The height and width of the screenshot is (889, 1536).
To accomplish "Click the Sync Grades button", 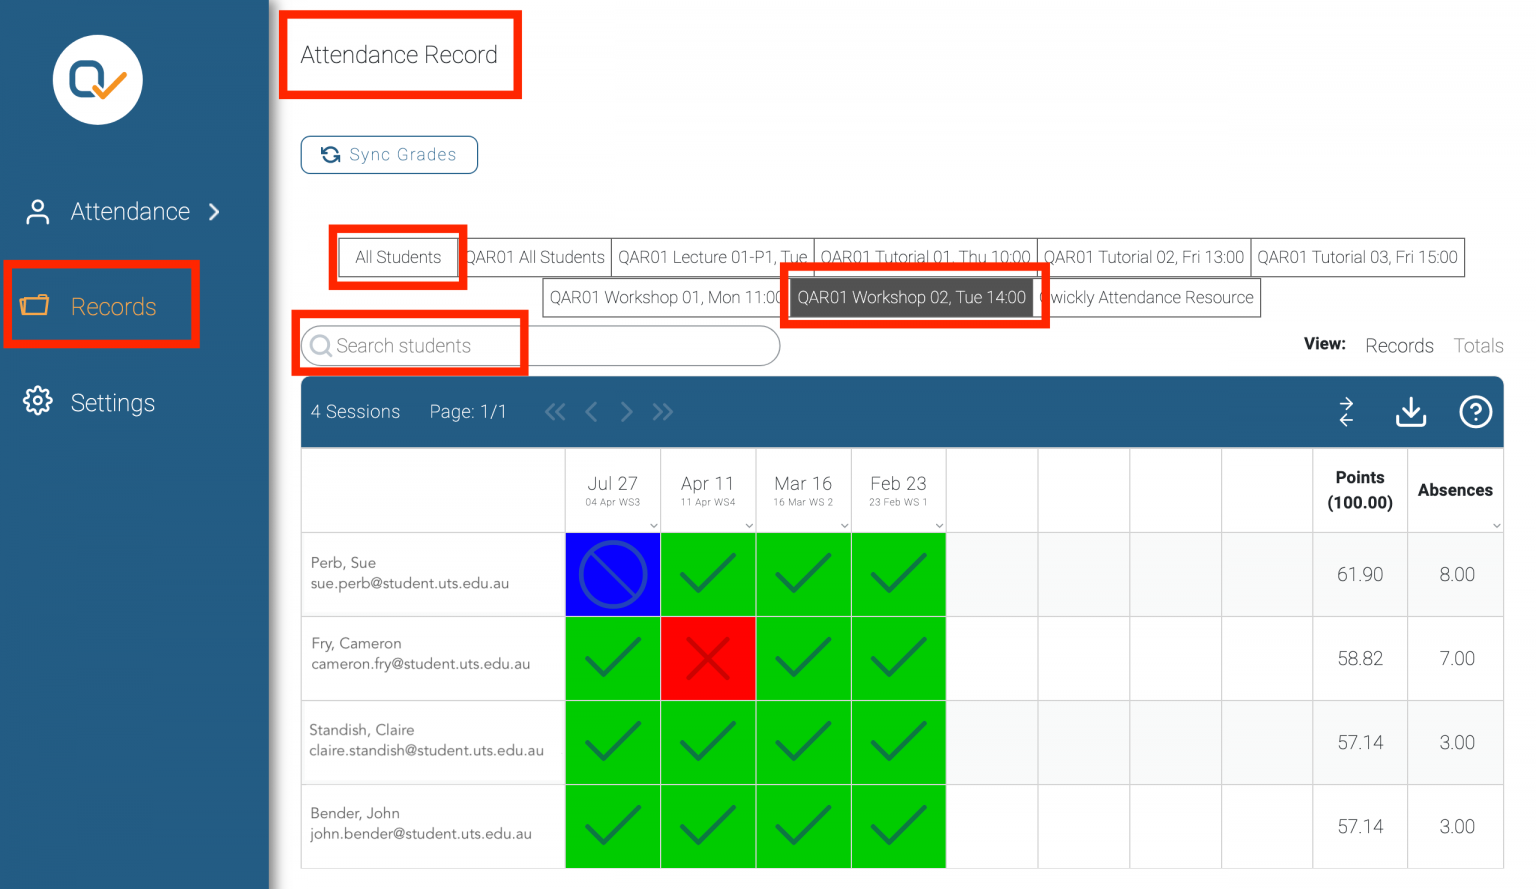I will point(389,155).
